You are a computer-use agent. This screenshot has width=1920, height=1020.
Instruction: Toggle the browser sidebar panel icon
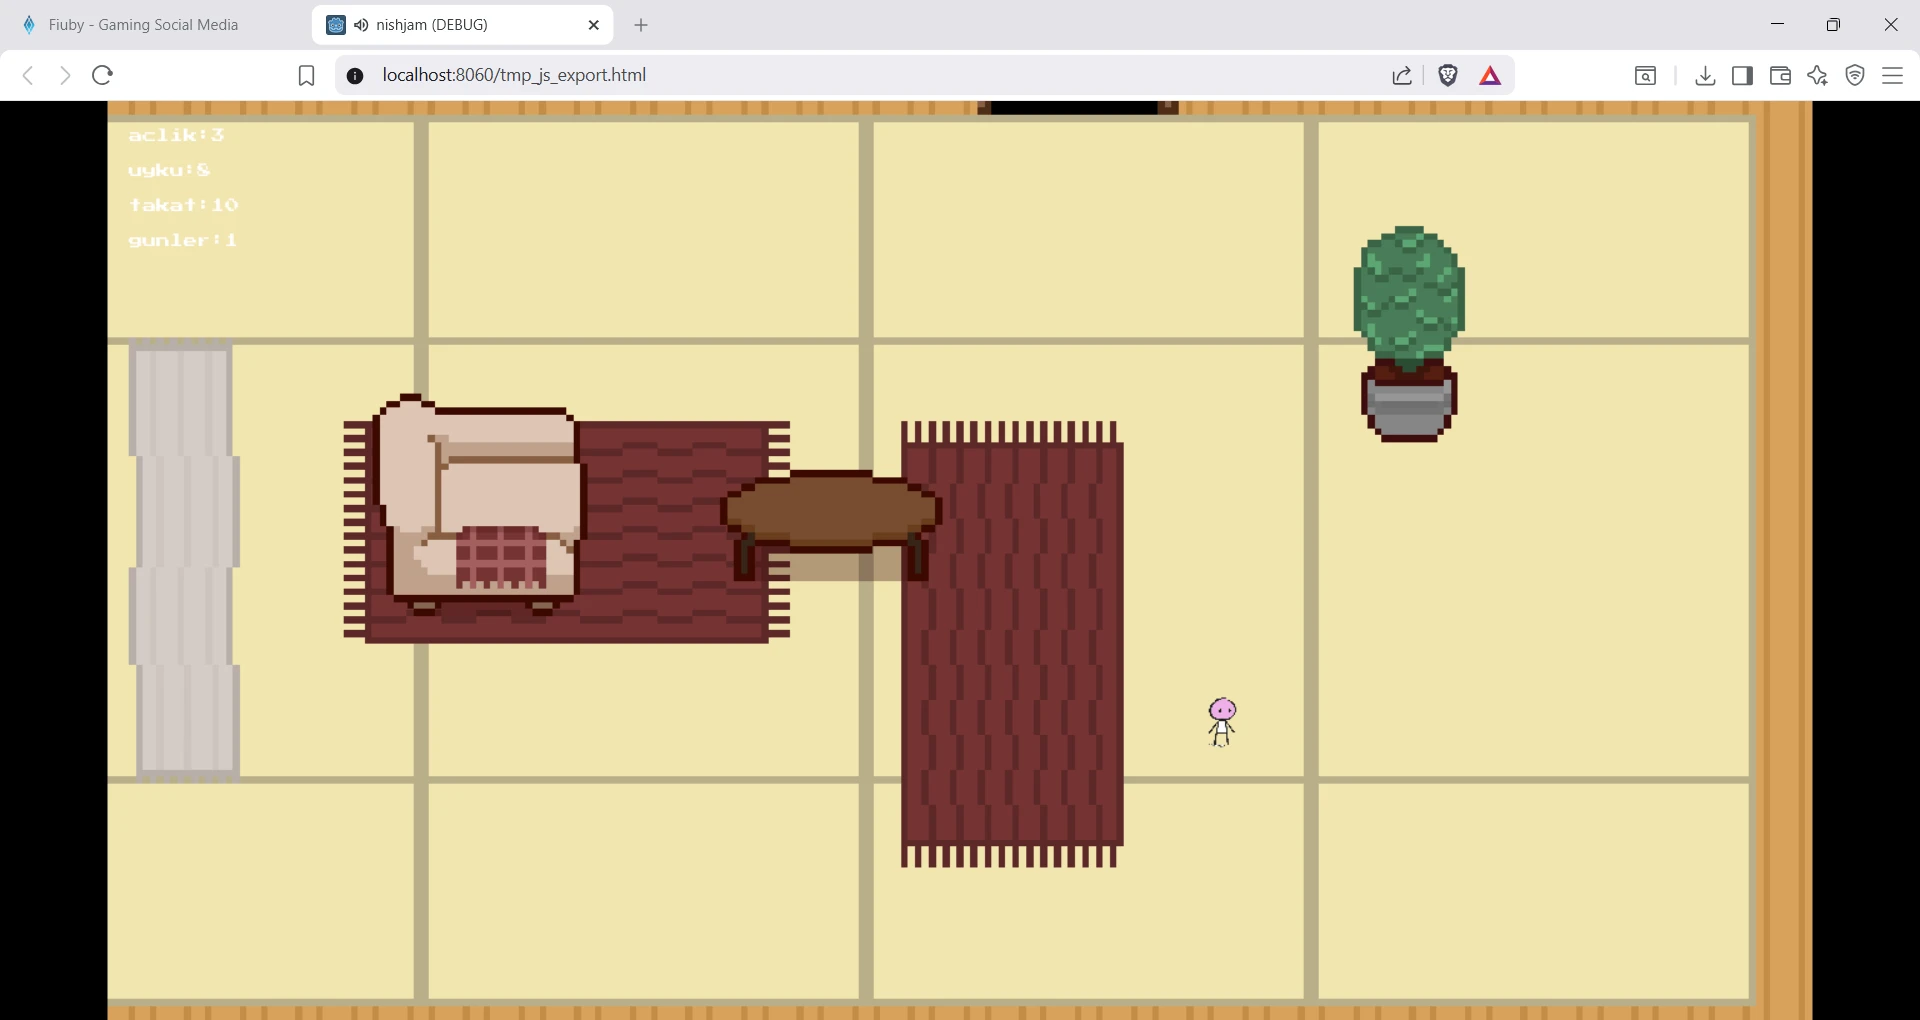point(1742,75)
